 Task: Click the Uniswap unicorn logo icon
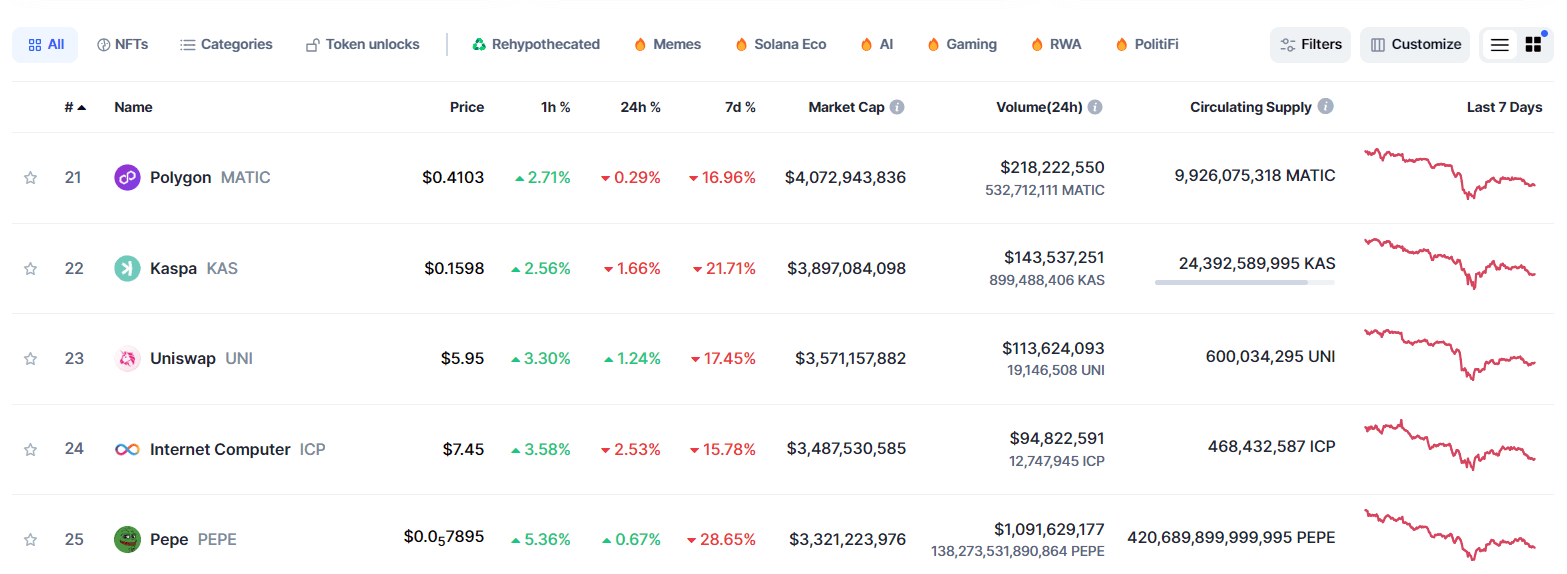pos(127,359)
